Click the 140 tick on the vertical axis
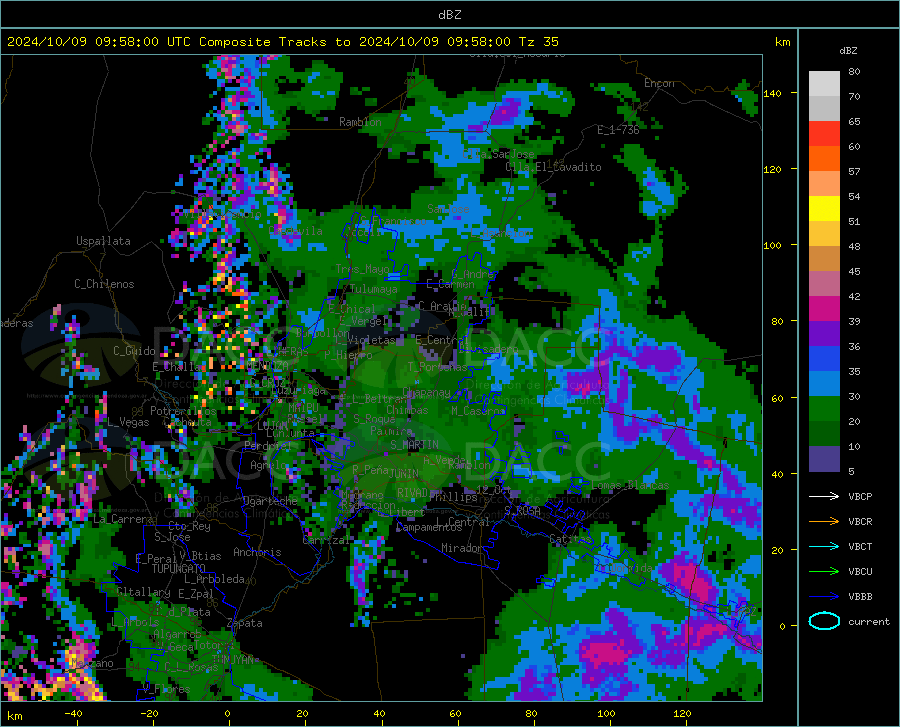The image size is (900, 727). 773,93
